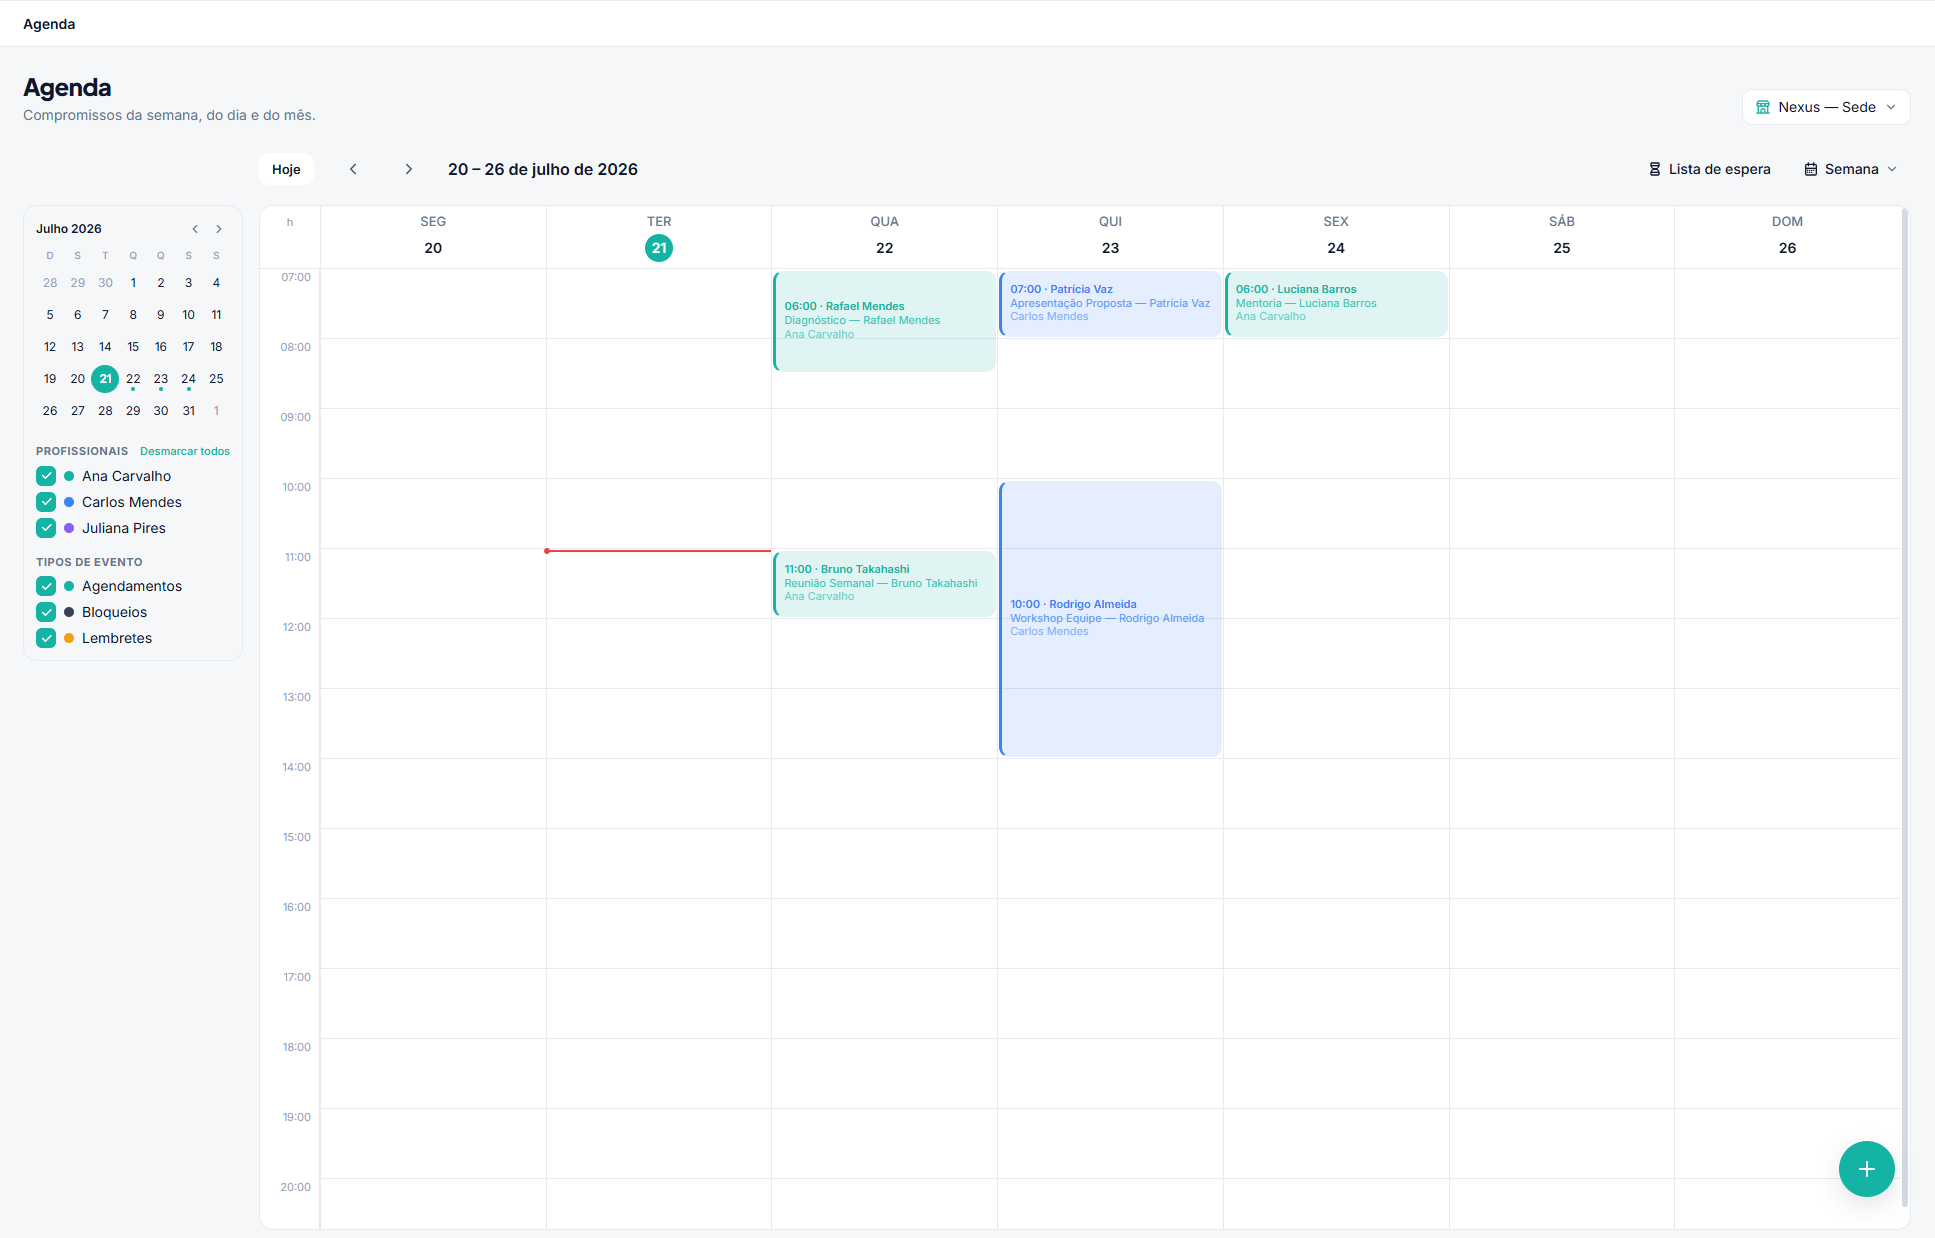Image resolution: width=1935 pixels, height=1238 pixels.
Task: Click the 20 – 26 de julho de 2026 range
Action: [543, 169]
